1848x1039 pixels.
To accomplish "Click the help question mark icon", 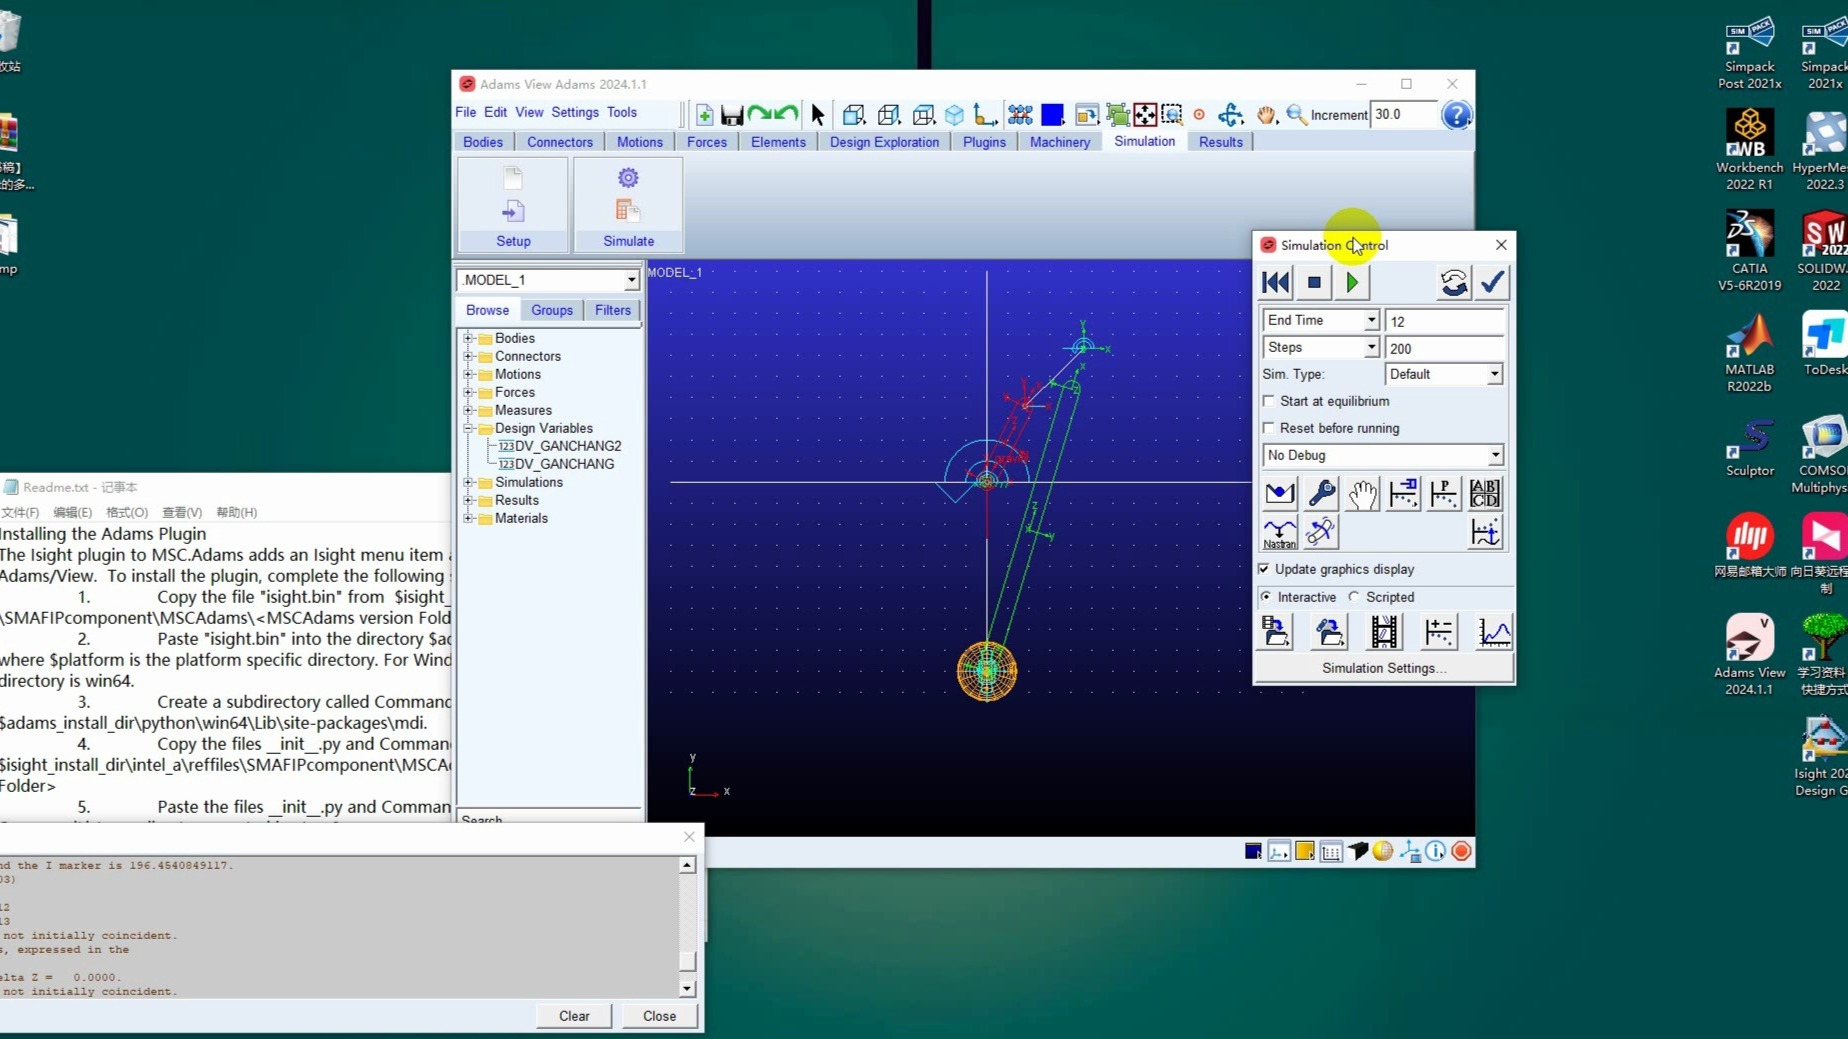I will (1456, 115).
